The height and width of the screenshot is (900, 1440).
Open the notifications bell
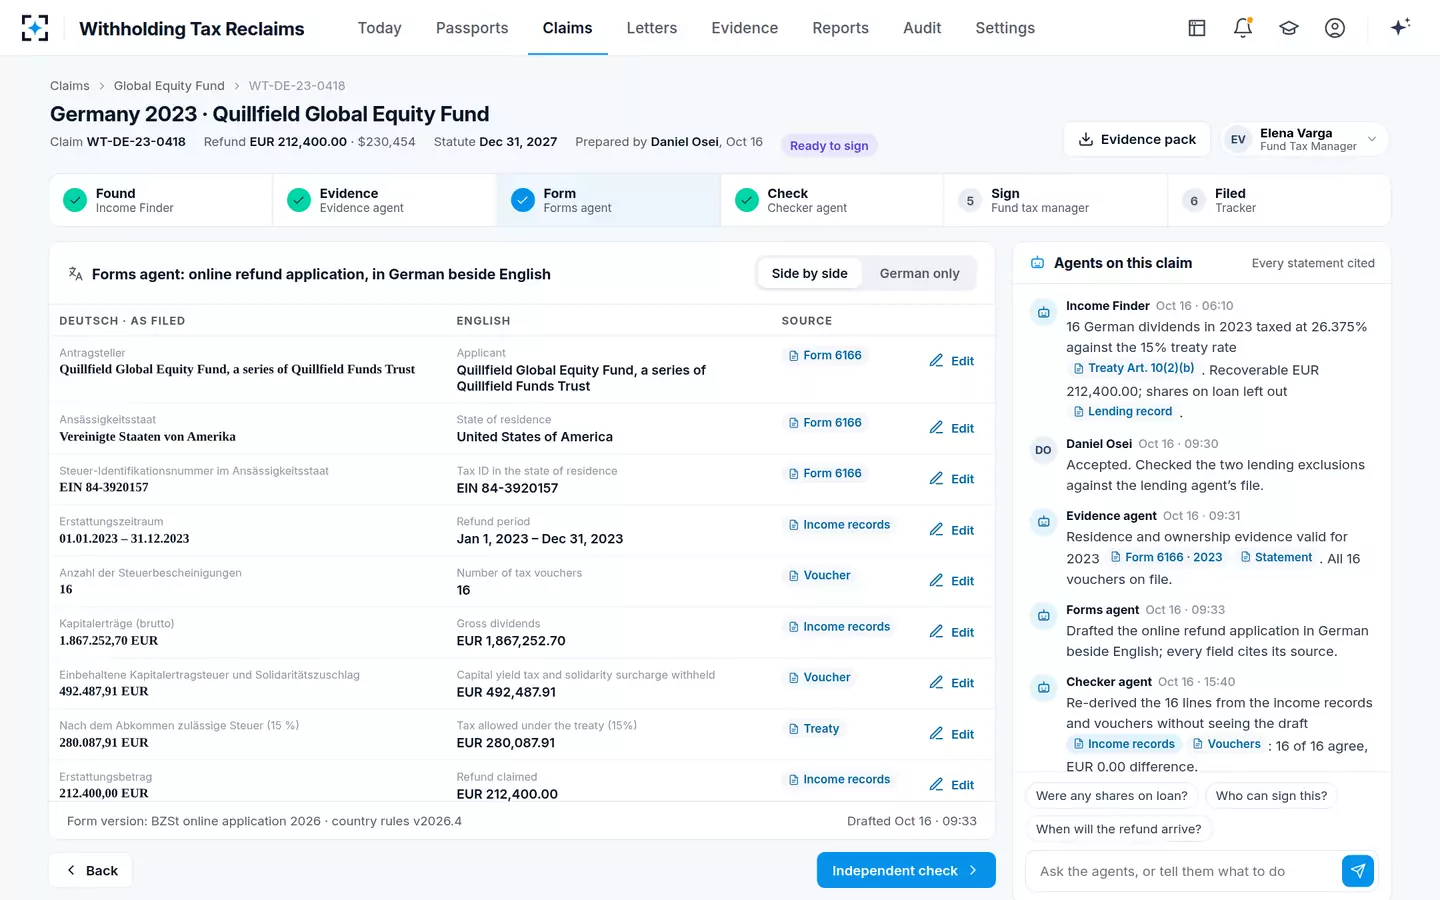(x=1243, y=28)
